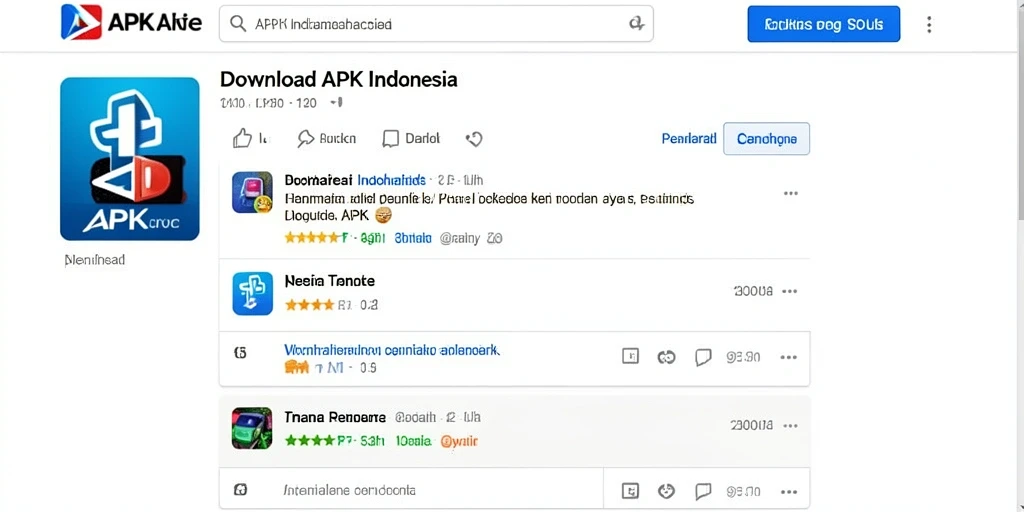
Task: Click the icon at right end of search bar
Action: 635,24
